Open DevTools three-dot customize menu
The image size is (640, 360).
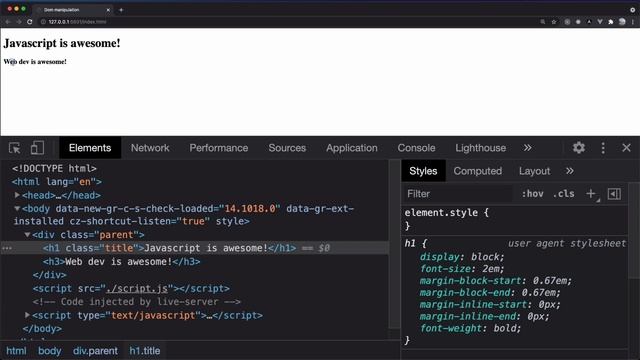[603, 148]
